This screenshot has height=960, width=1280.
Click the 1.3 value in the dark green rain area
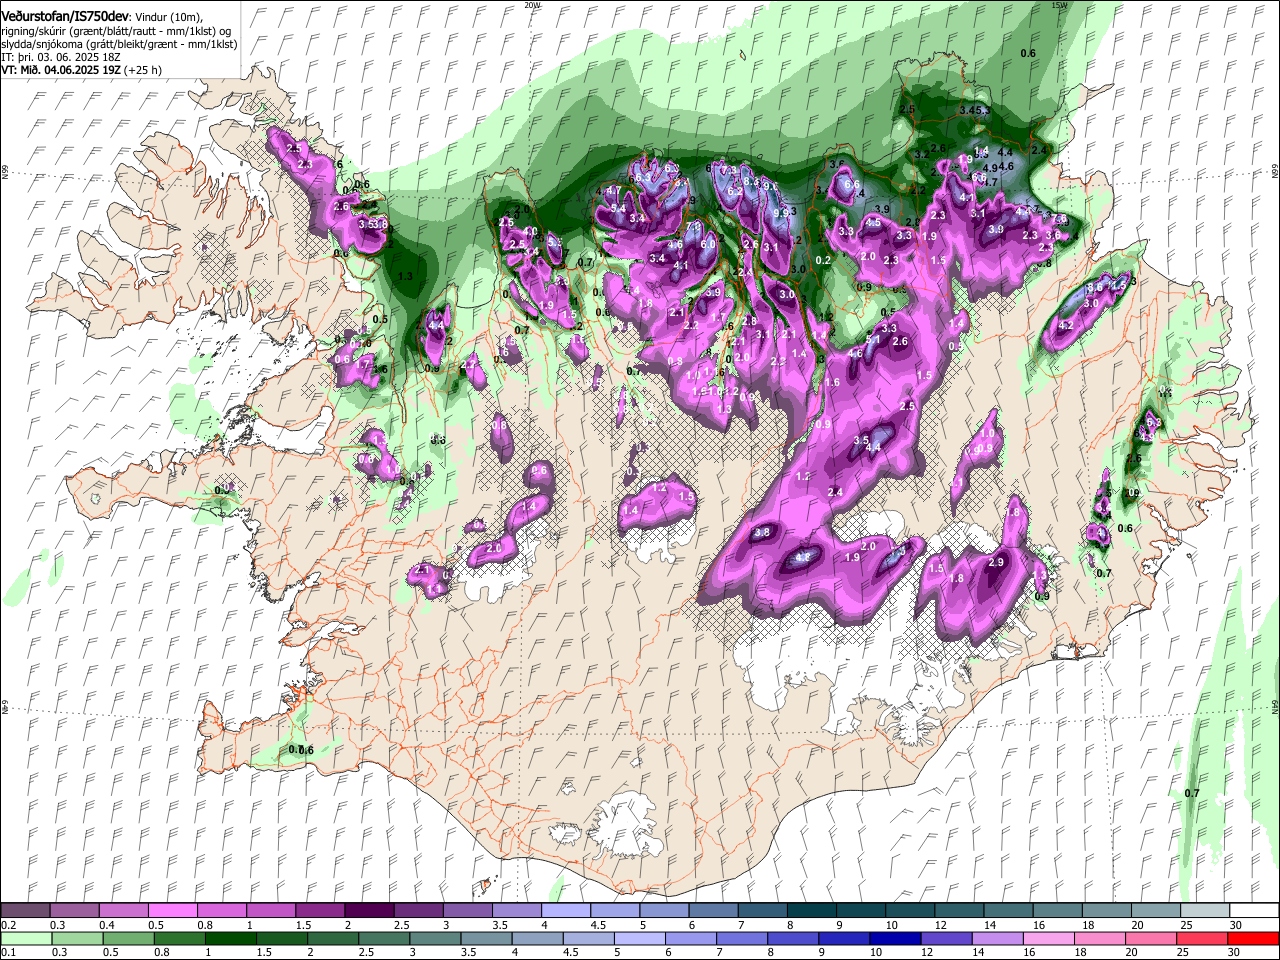coord(405,275)
